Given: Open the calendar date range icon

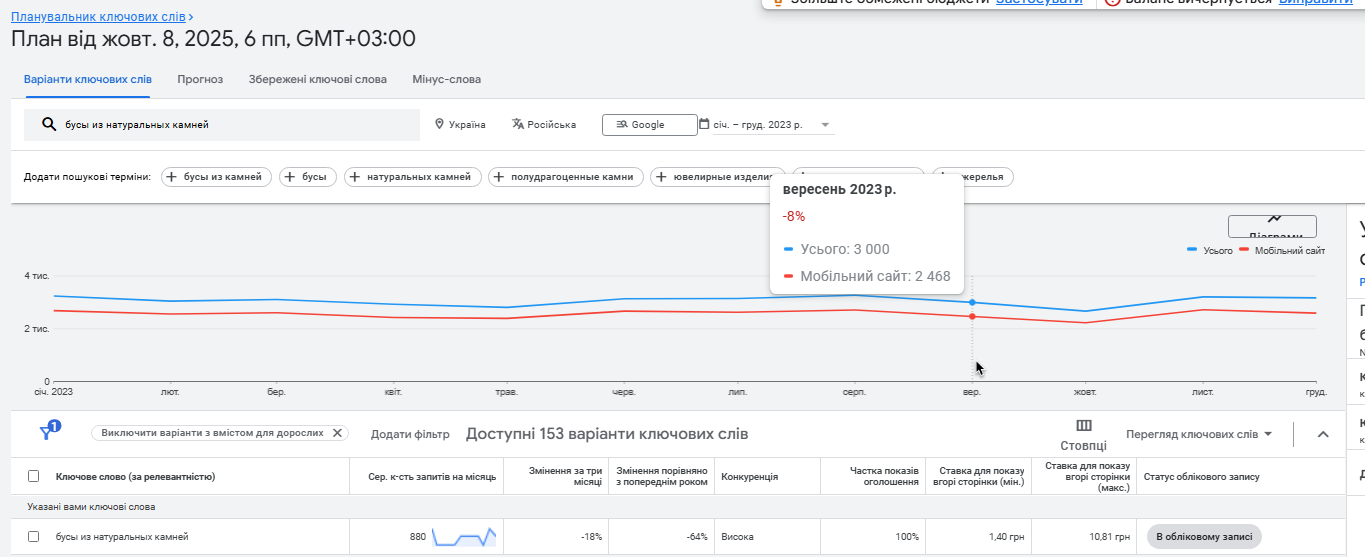Looking at the screenshot, I should coord(704,125).
